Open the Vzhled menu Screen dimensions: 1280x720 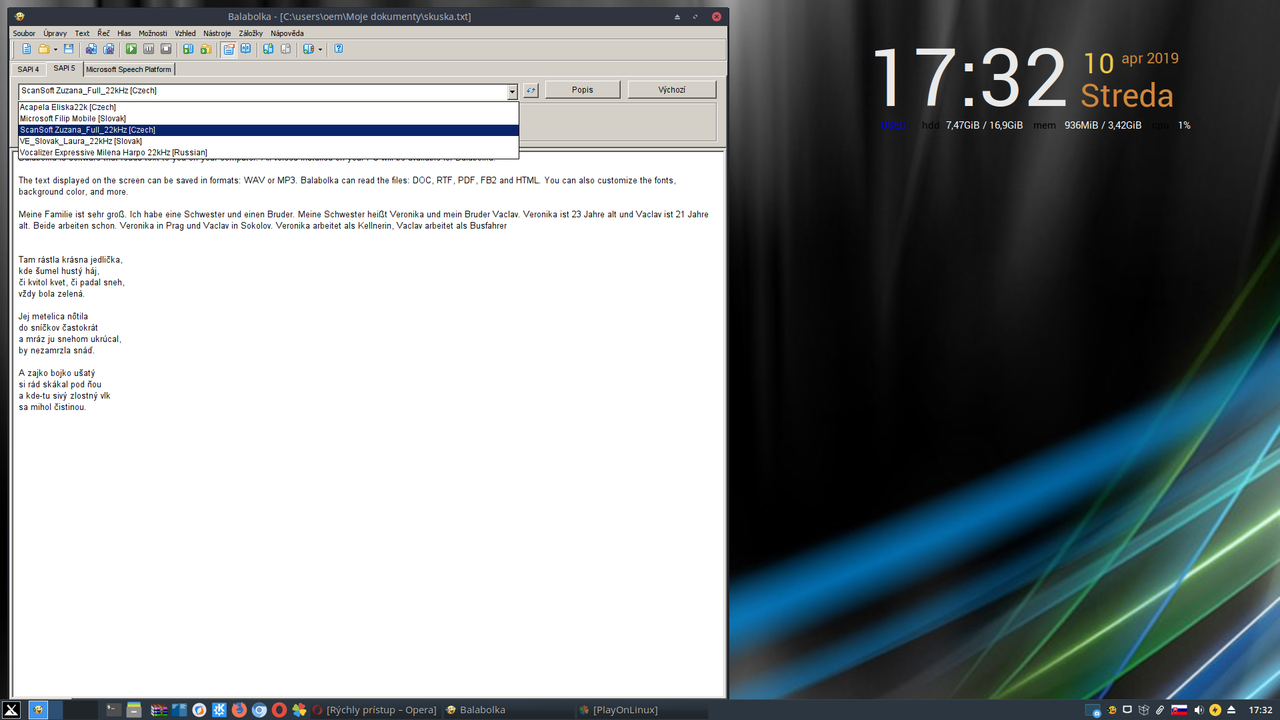185,33
